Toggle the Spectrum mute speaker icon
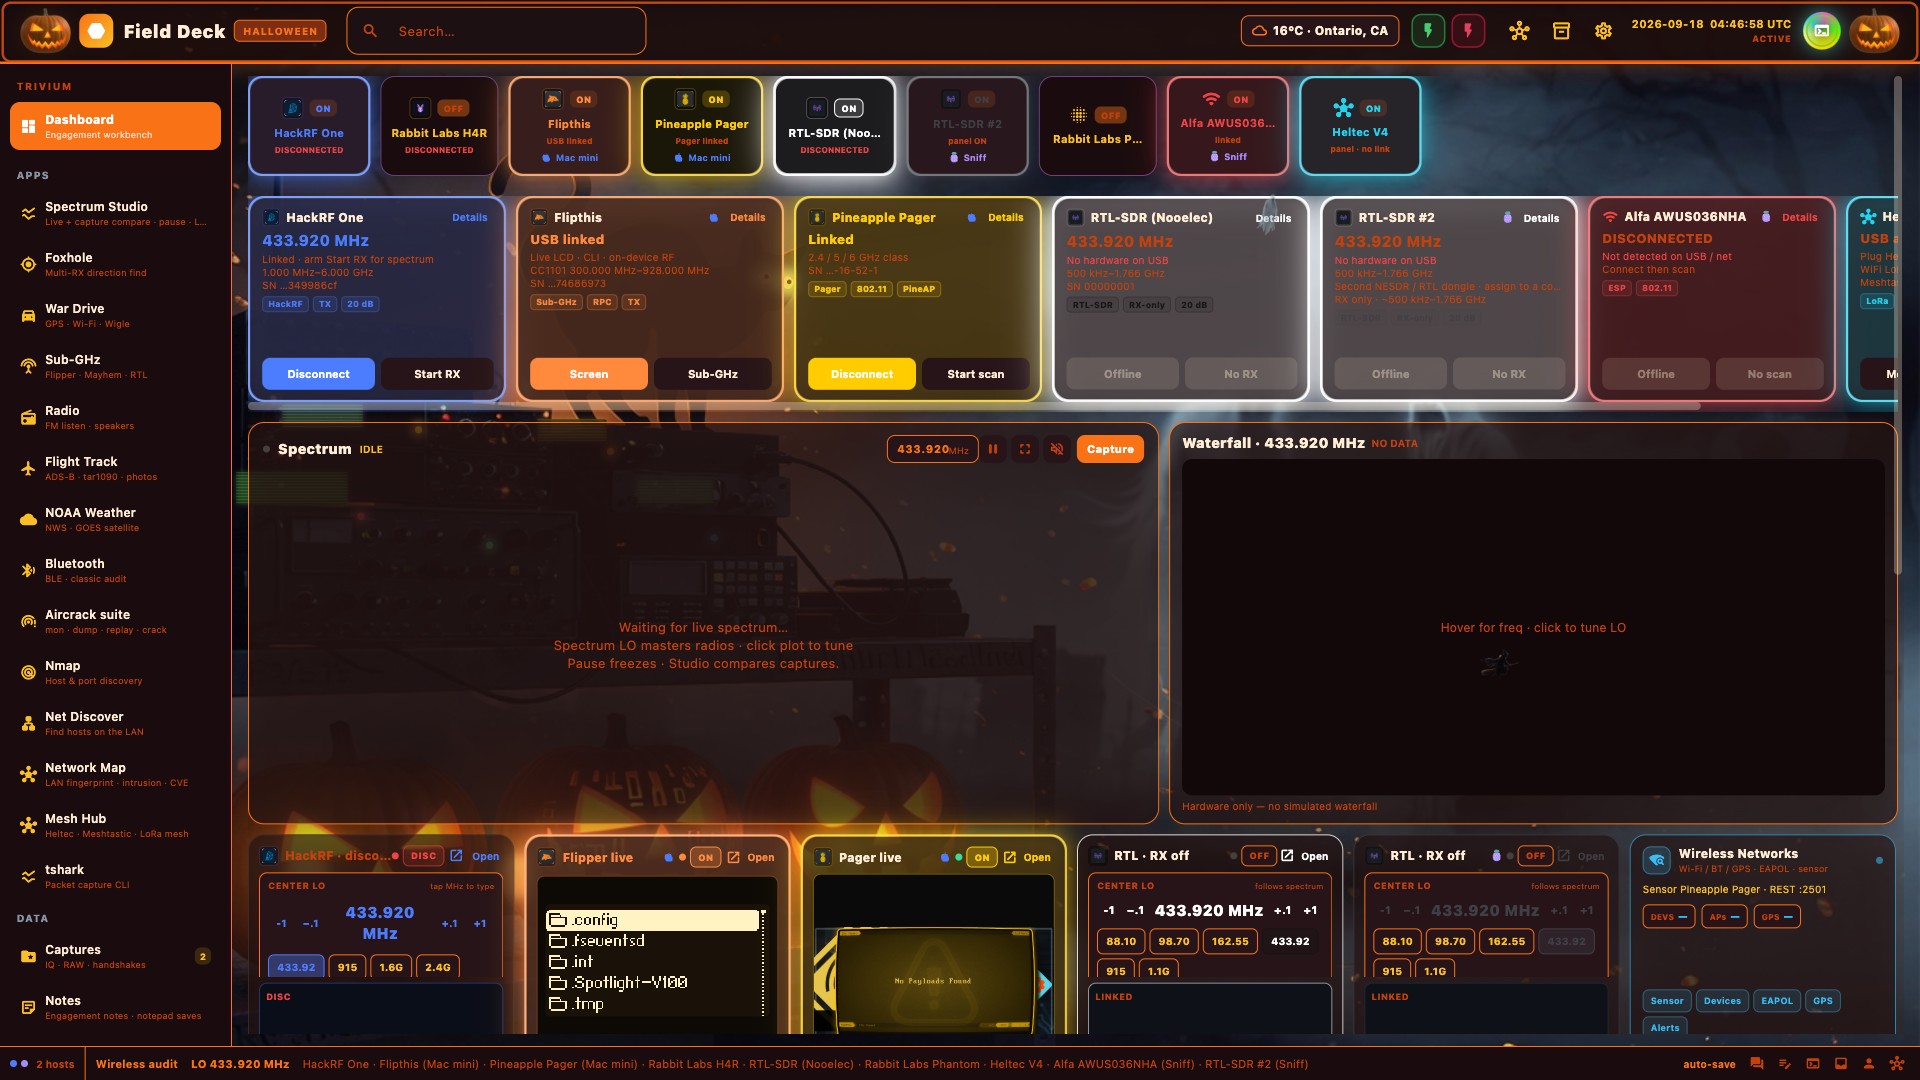Screen dimensions: 1920x1080 1057,449
